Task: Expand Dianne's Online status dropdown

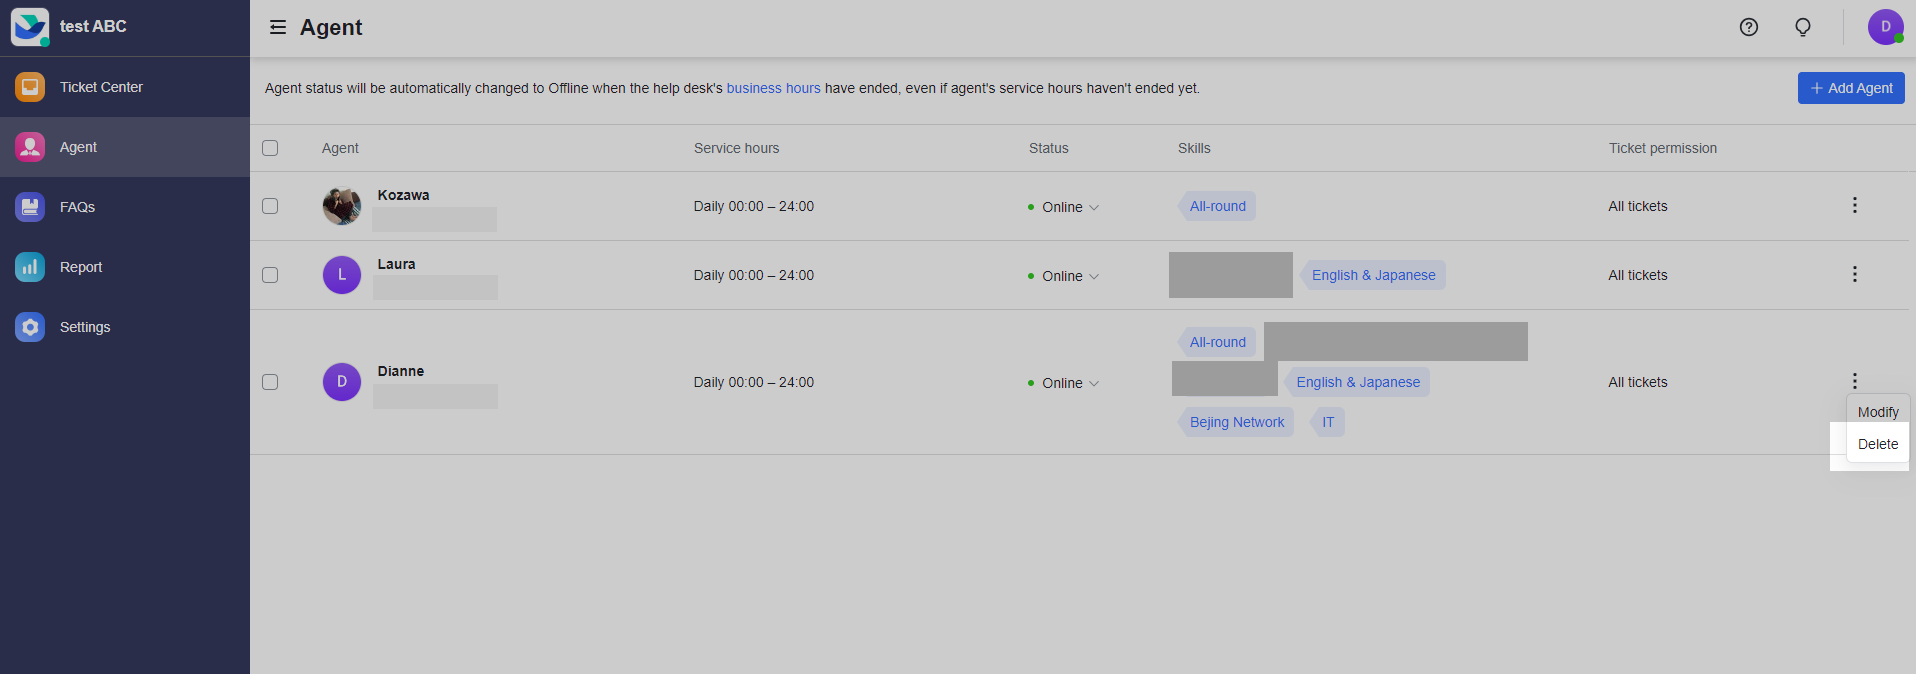Action: coord(1064,383)
